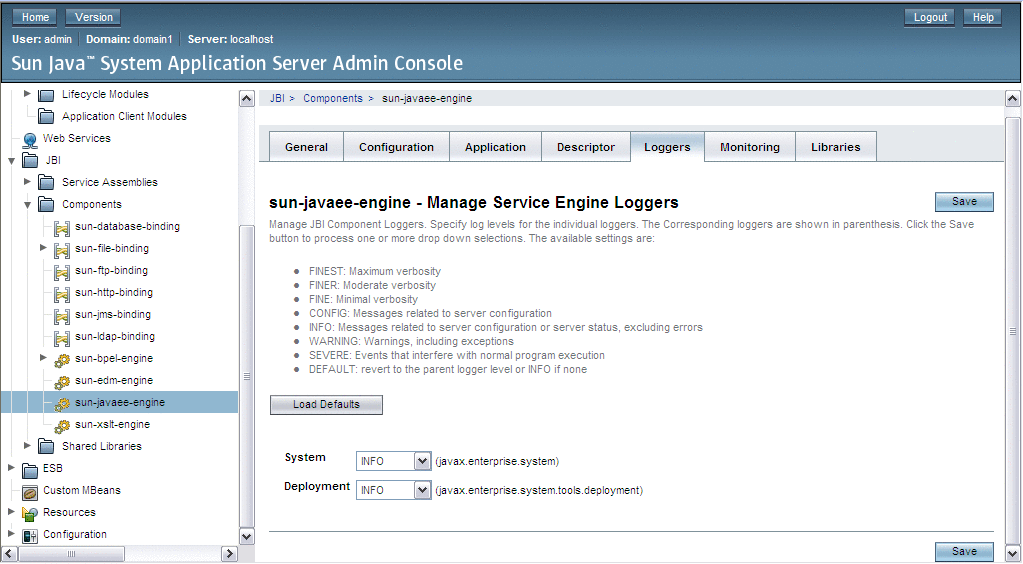Screen dimensions: 1023x564
Task: Collapse the JBI tree node
Action: tap(11, 161)
